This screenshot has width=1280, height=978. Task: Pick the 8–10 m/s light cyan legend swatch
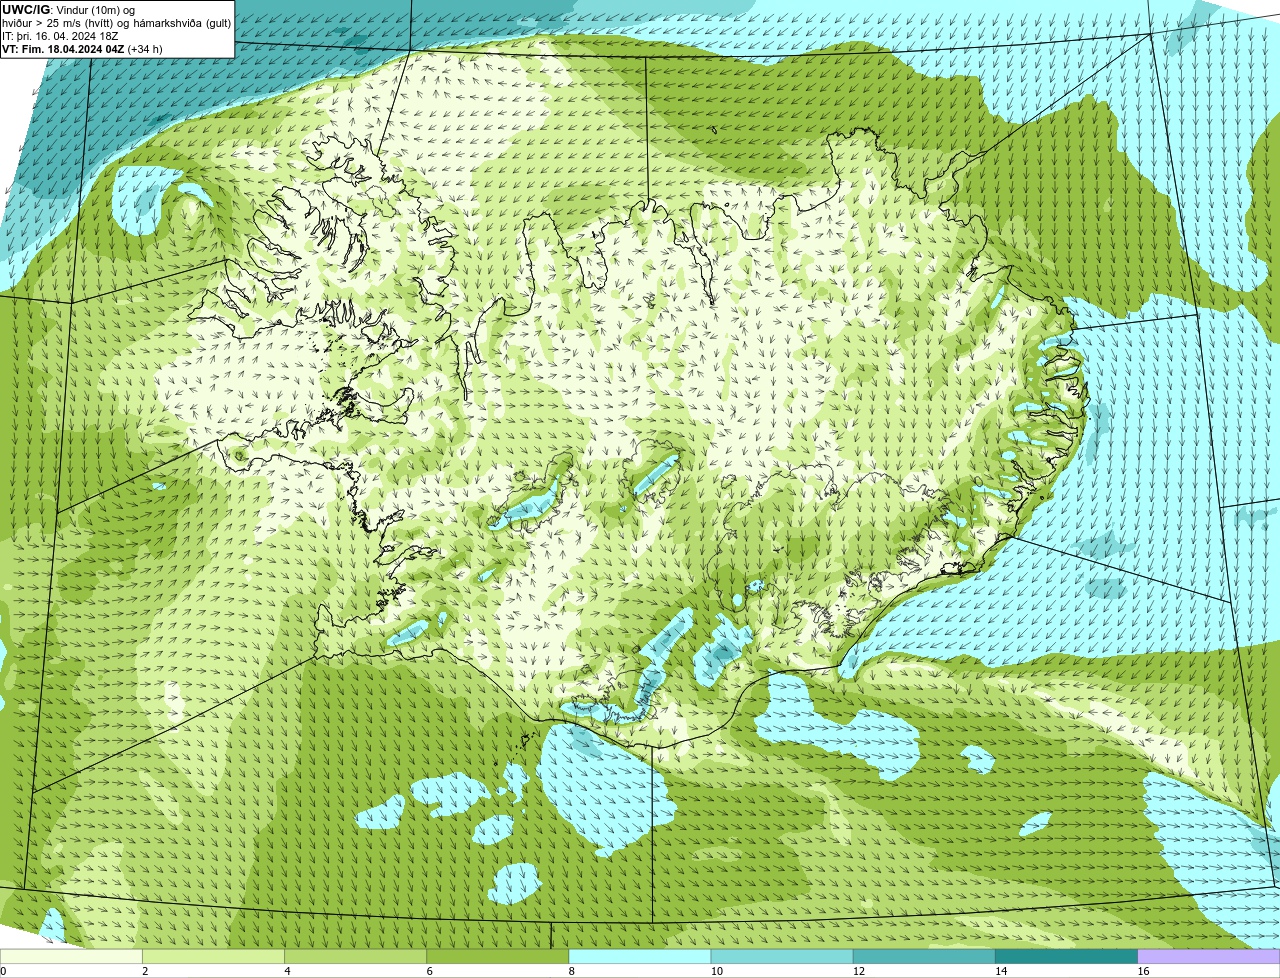[640, 956]
